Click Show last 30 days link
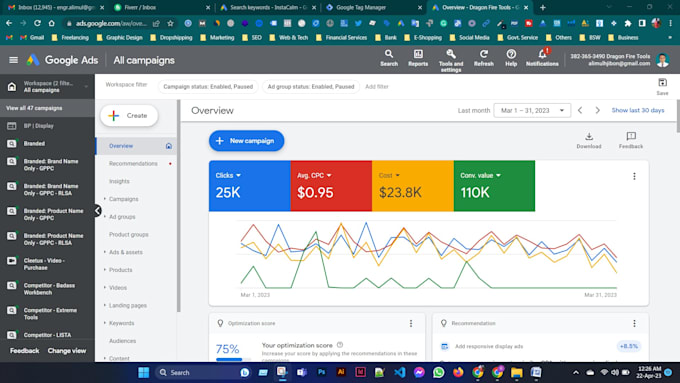The width and height of the screenshot is (680, 383). (x=638, y=110)
